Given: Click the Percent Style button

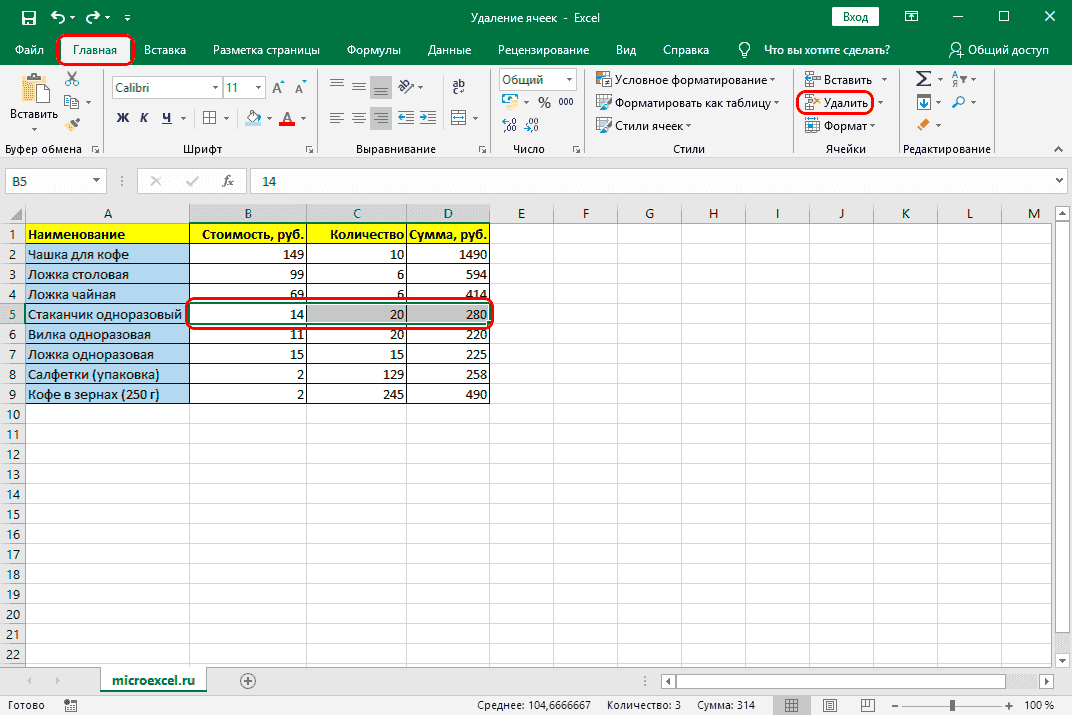Looking at the screenshot, I should point(544,102).
